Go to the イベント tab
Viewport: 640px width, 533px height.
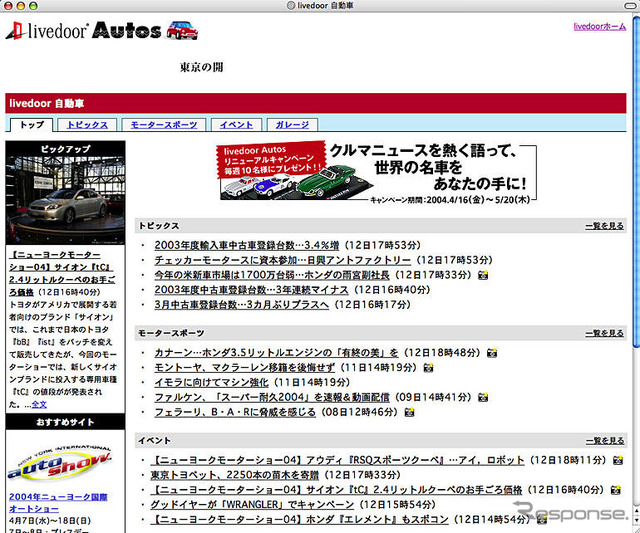click(236, 125)
